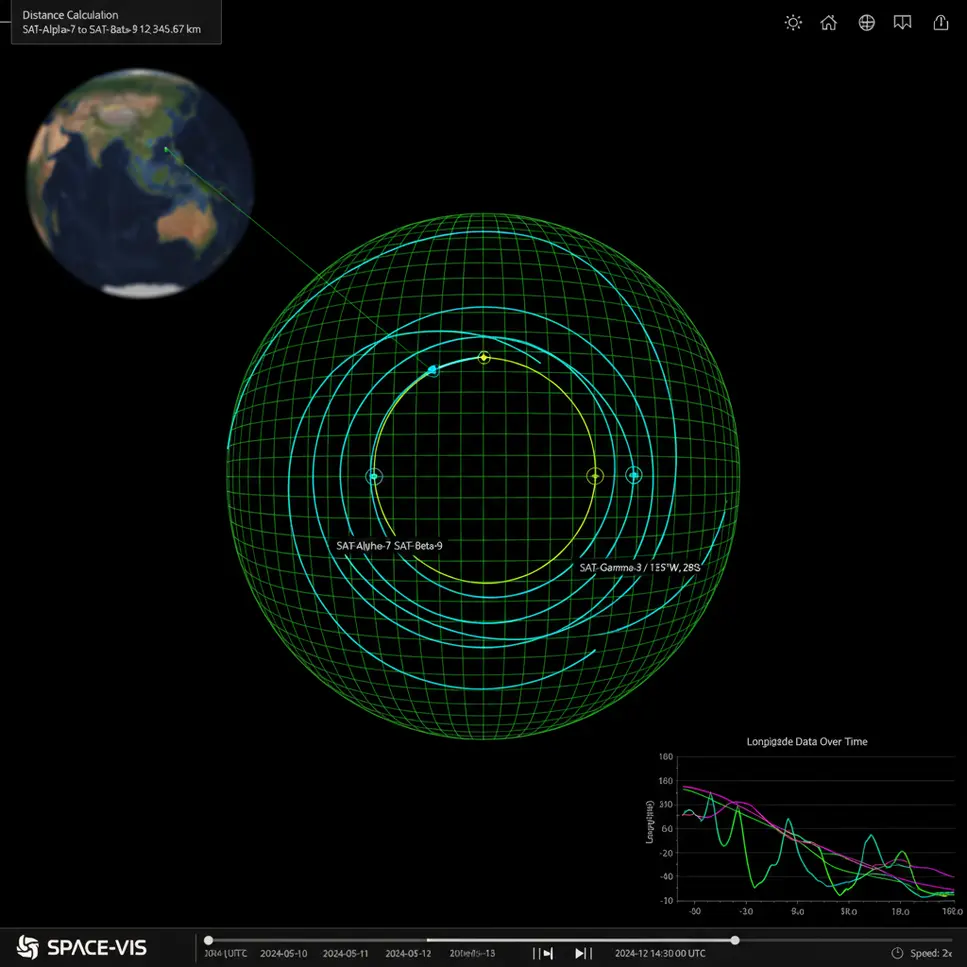967x967 pixels.
Task: Open the globe grid view icon
Action: [867, 23]
